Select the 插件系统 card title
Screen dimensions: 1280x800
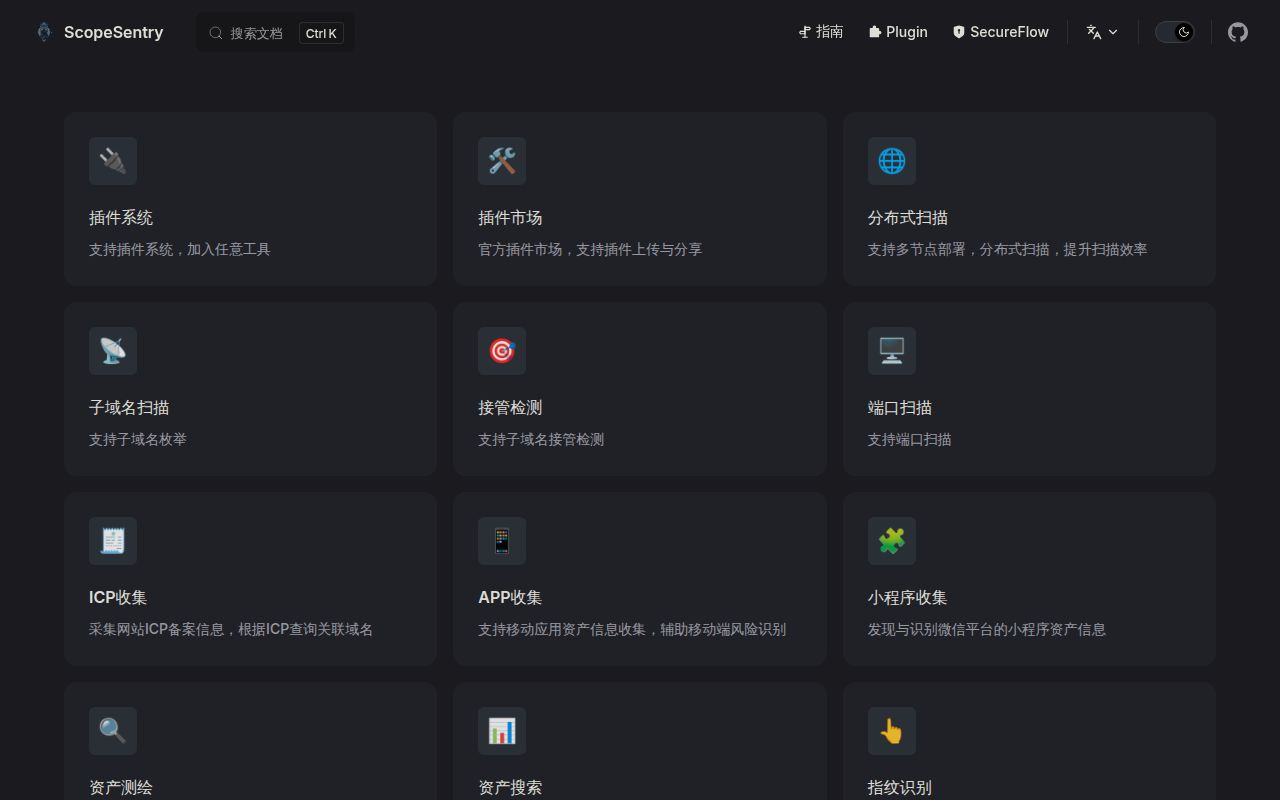click(121, 218)
